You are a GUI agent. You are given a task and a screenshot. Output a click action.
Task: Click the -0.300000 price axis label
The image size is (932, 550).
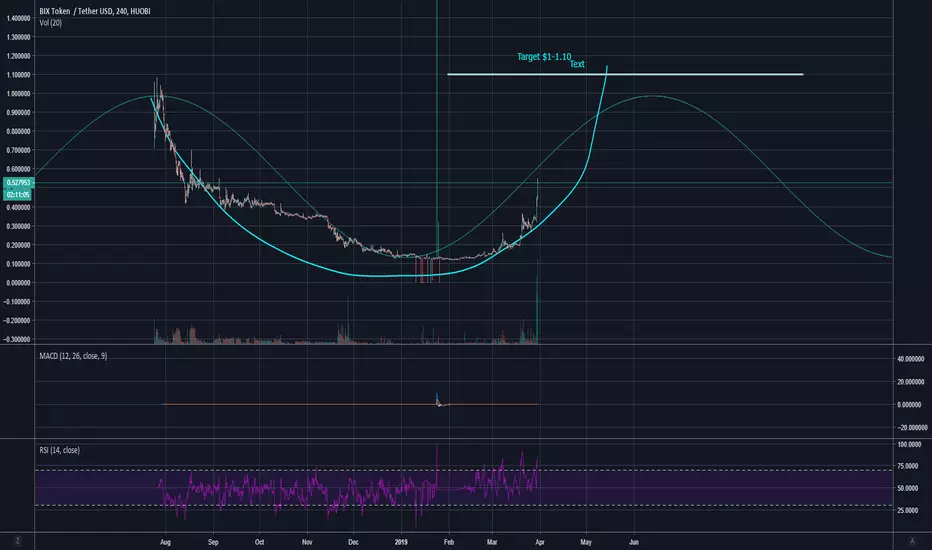click(18, 340)
